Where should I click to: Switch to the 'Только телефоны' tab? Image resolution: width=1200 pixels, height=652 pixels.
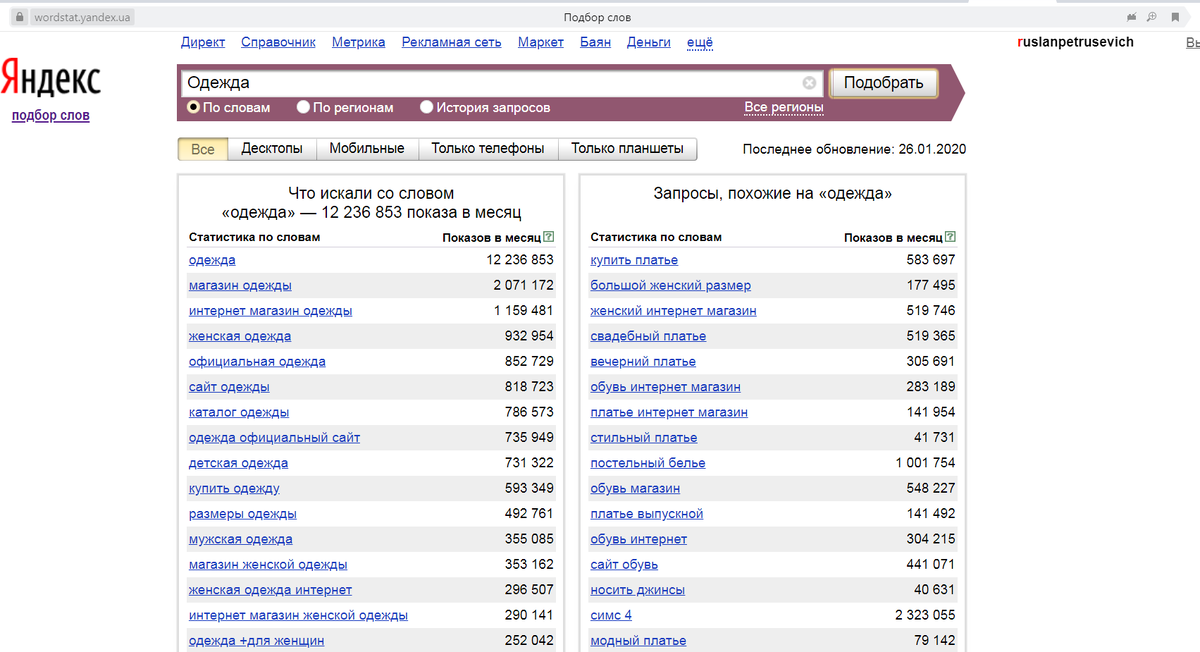point(488,149)
